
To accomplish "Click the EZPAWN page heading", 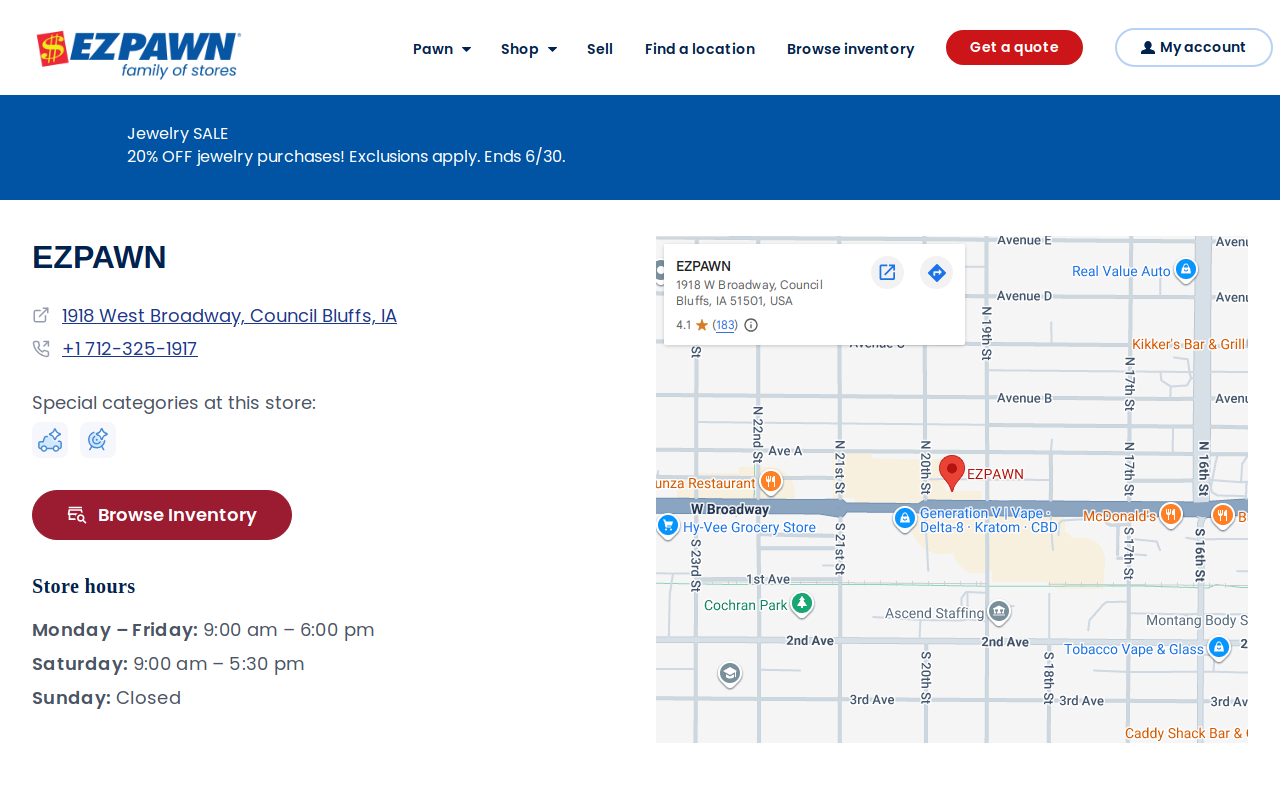I will pos(99,257).
